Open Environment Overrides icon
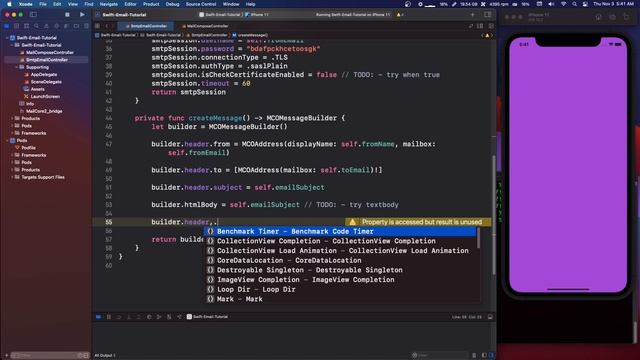The height and width of the screenshot is (360, 640). 169,317
